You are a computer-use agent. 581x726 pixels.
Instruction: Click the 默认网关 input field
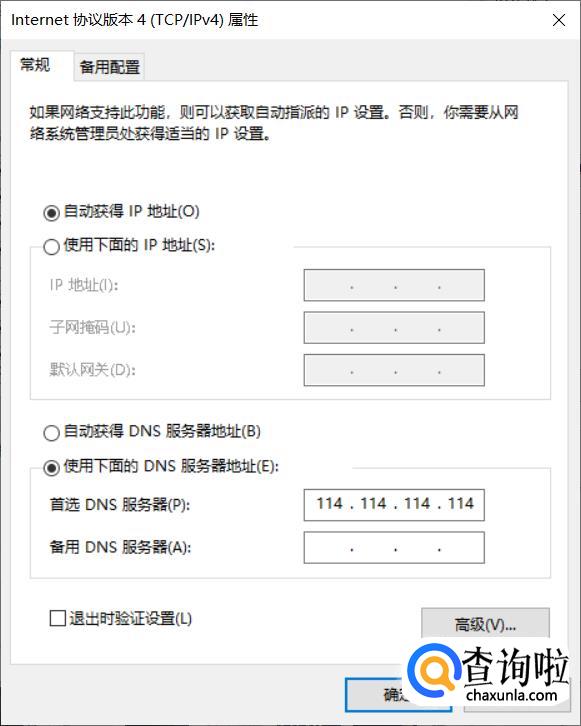394,370
